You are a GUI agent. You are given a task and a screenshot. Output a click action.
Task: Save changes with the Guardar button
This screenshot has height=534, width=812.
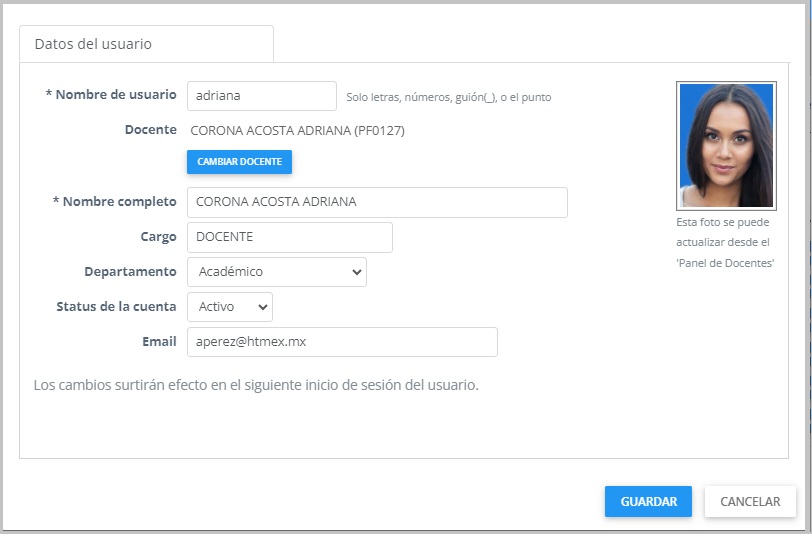coord(648,502)
